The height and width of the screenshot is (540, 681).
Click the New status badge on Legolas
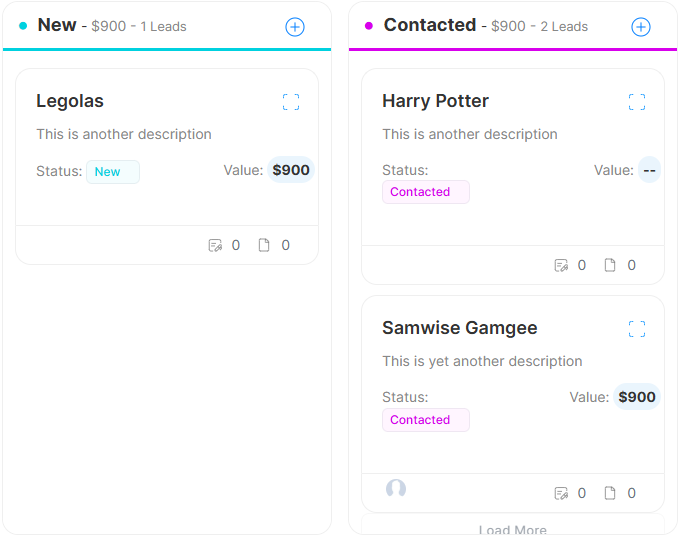[112, 172]
